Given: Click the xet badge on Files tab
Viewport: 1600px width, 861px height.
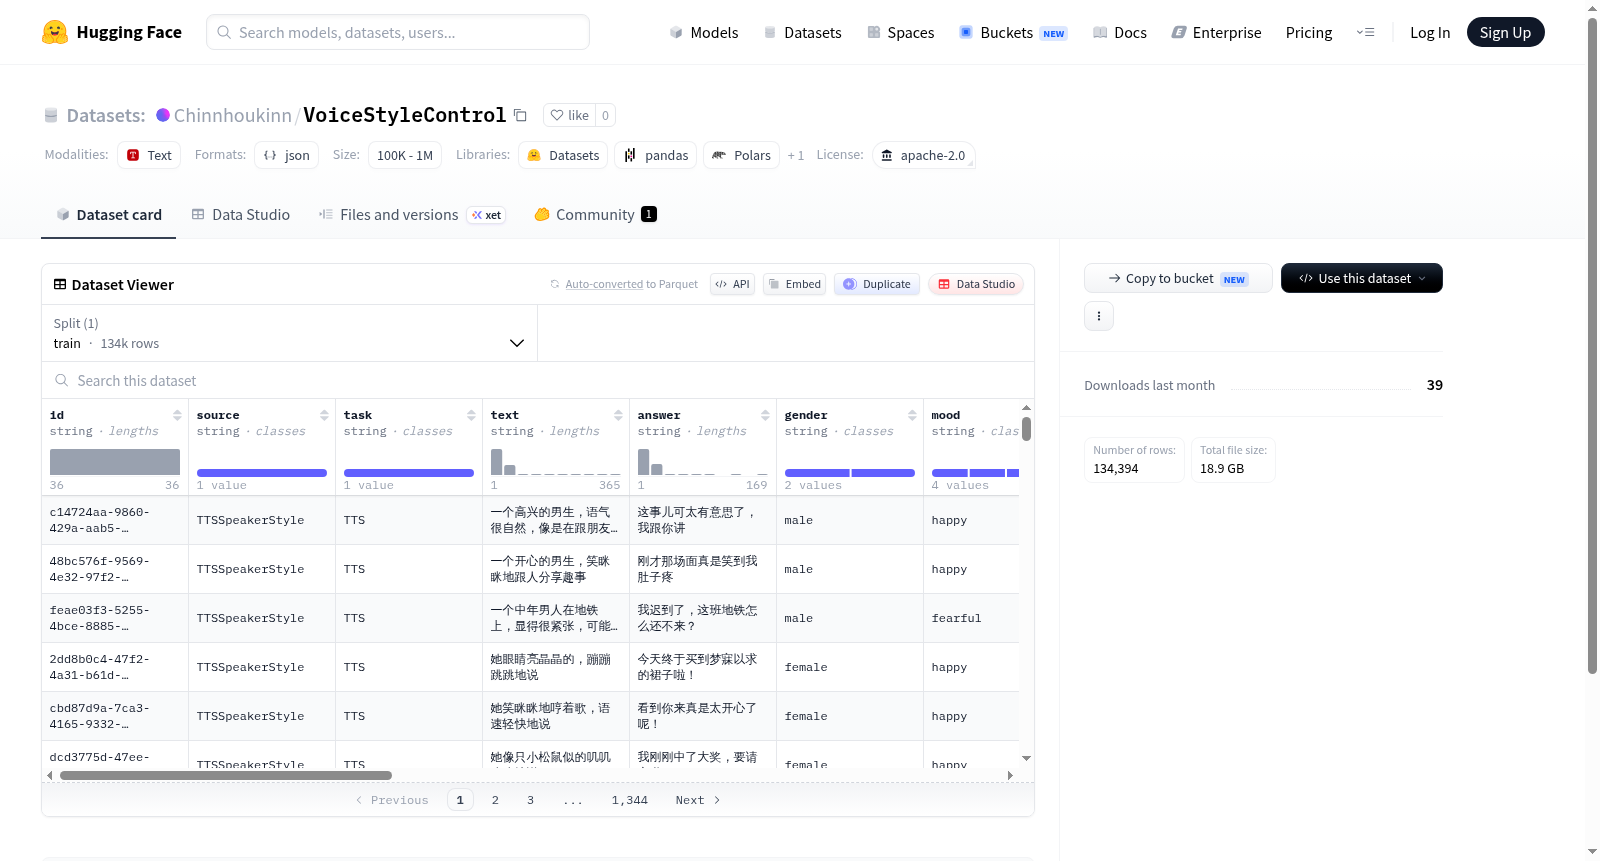Looking at the screenshot, I should [x=487, y=215].
